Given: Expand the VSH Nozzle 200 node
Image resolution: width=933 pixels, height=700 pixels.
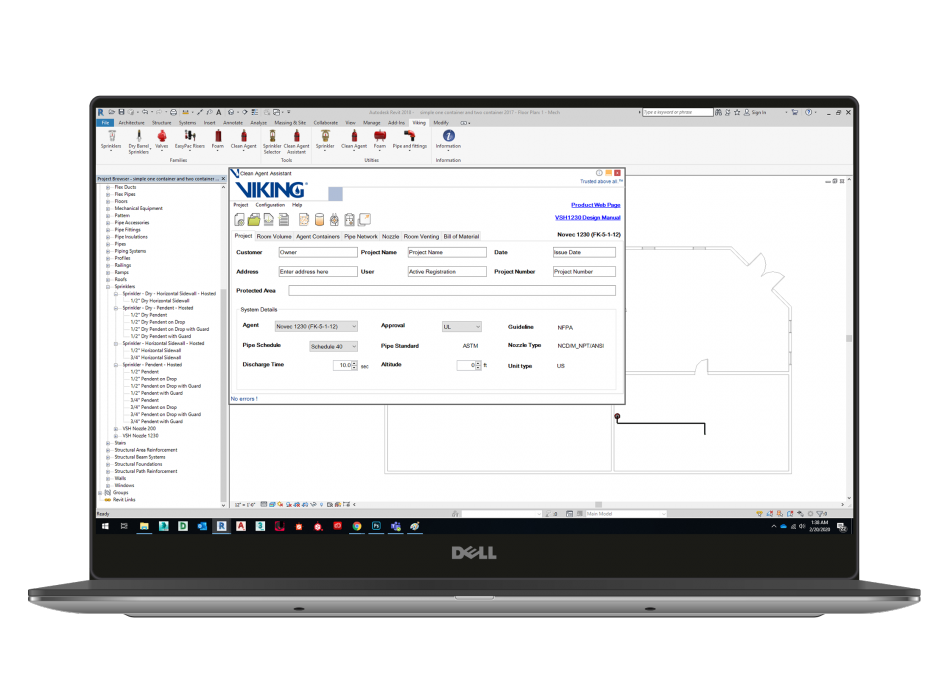Looking at the screenshot, I should (116, 429).
